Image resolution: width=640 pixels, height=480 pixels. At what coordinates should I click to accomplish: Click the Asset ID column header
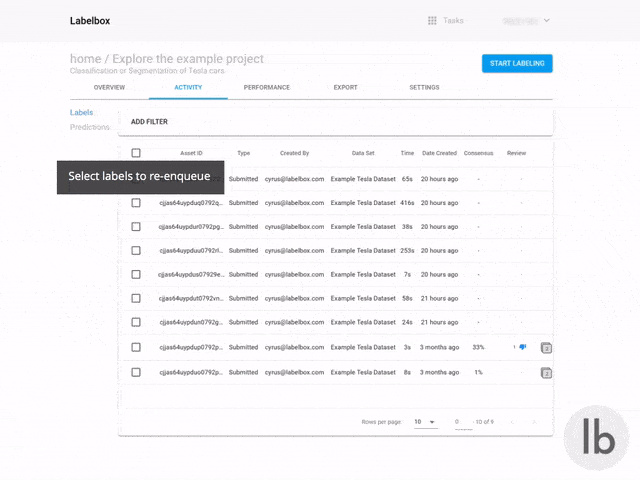[x=191, y=153]
